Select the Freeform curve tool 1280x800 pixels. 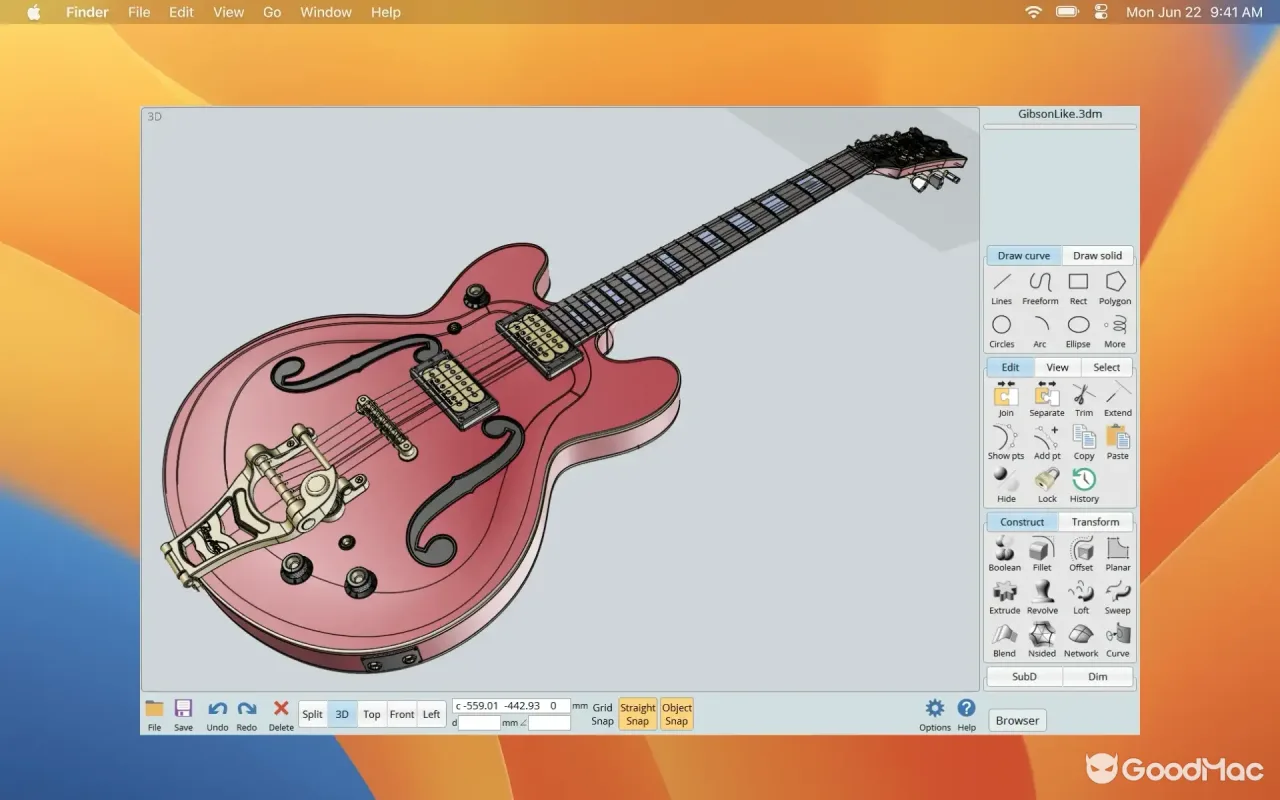[x=1040, y=288]
